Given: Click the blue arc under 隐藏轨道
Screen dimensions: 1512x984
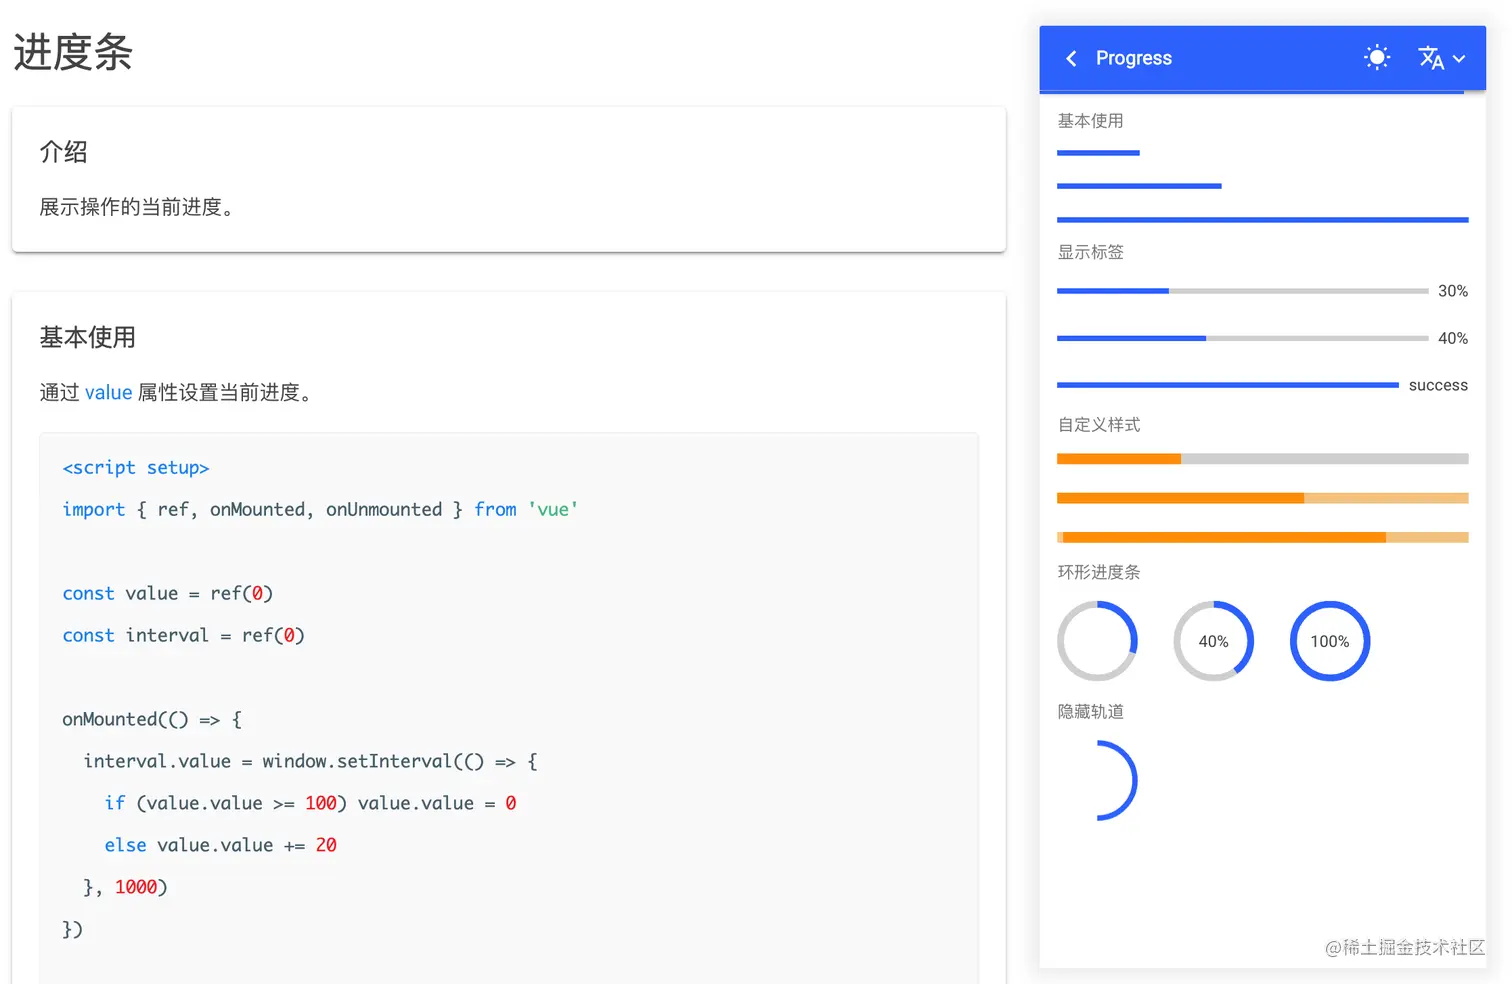Looking at the screenshot, I should pyautogui.click(x=1130, y=780).
